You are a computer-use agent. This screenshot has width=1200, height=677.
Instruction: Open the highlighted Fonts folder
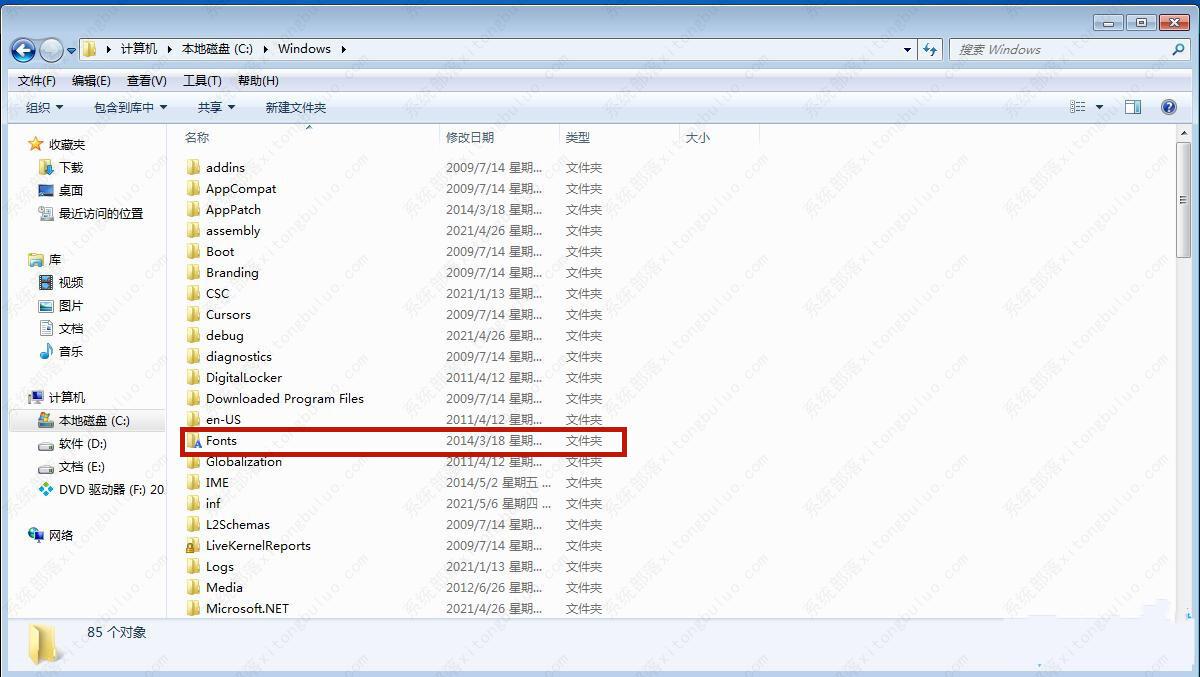(221, 440)
